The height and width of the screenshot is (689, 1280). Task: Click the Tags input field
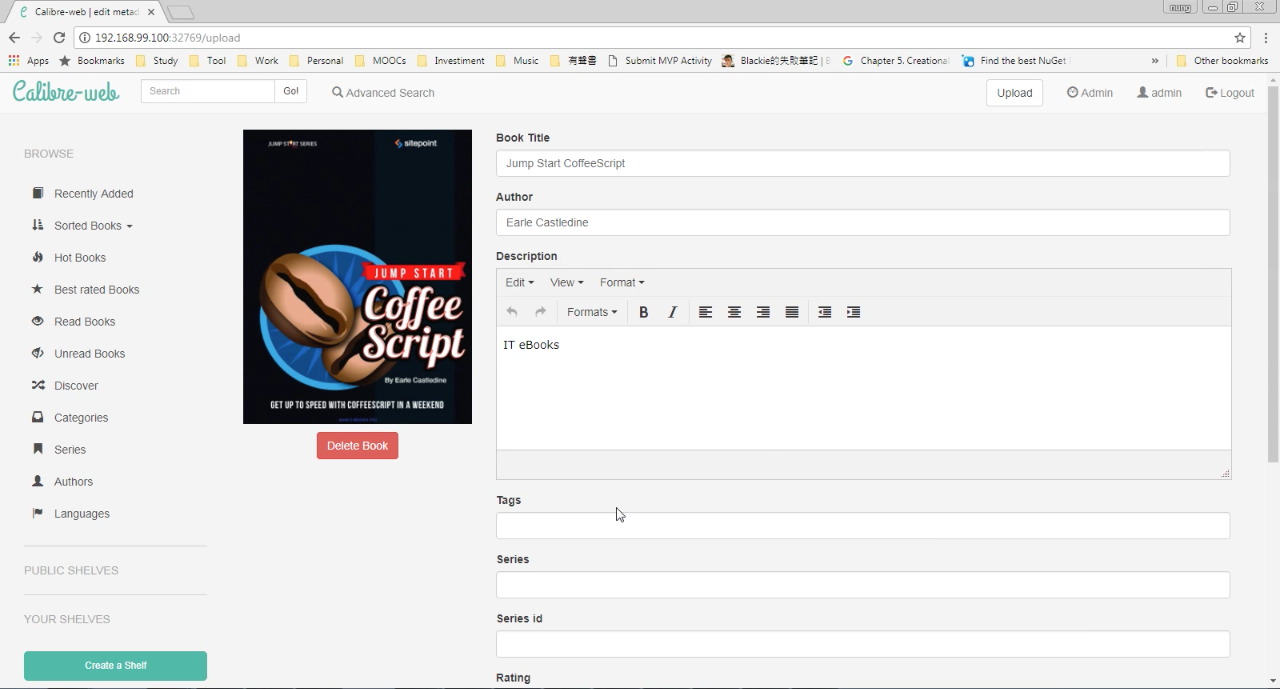click(x=863, y=526)
